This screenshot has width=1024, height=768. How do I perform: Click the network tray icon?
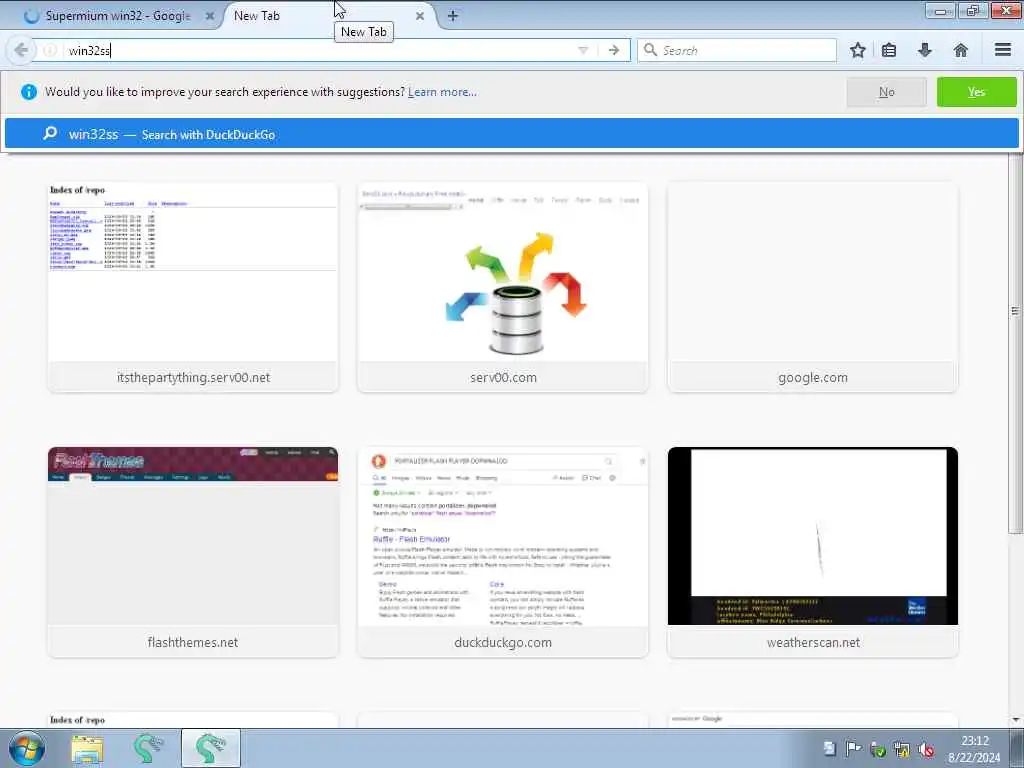(902, 749)
